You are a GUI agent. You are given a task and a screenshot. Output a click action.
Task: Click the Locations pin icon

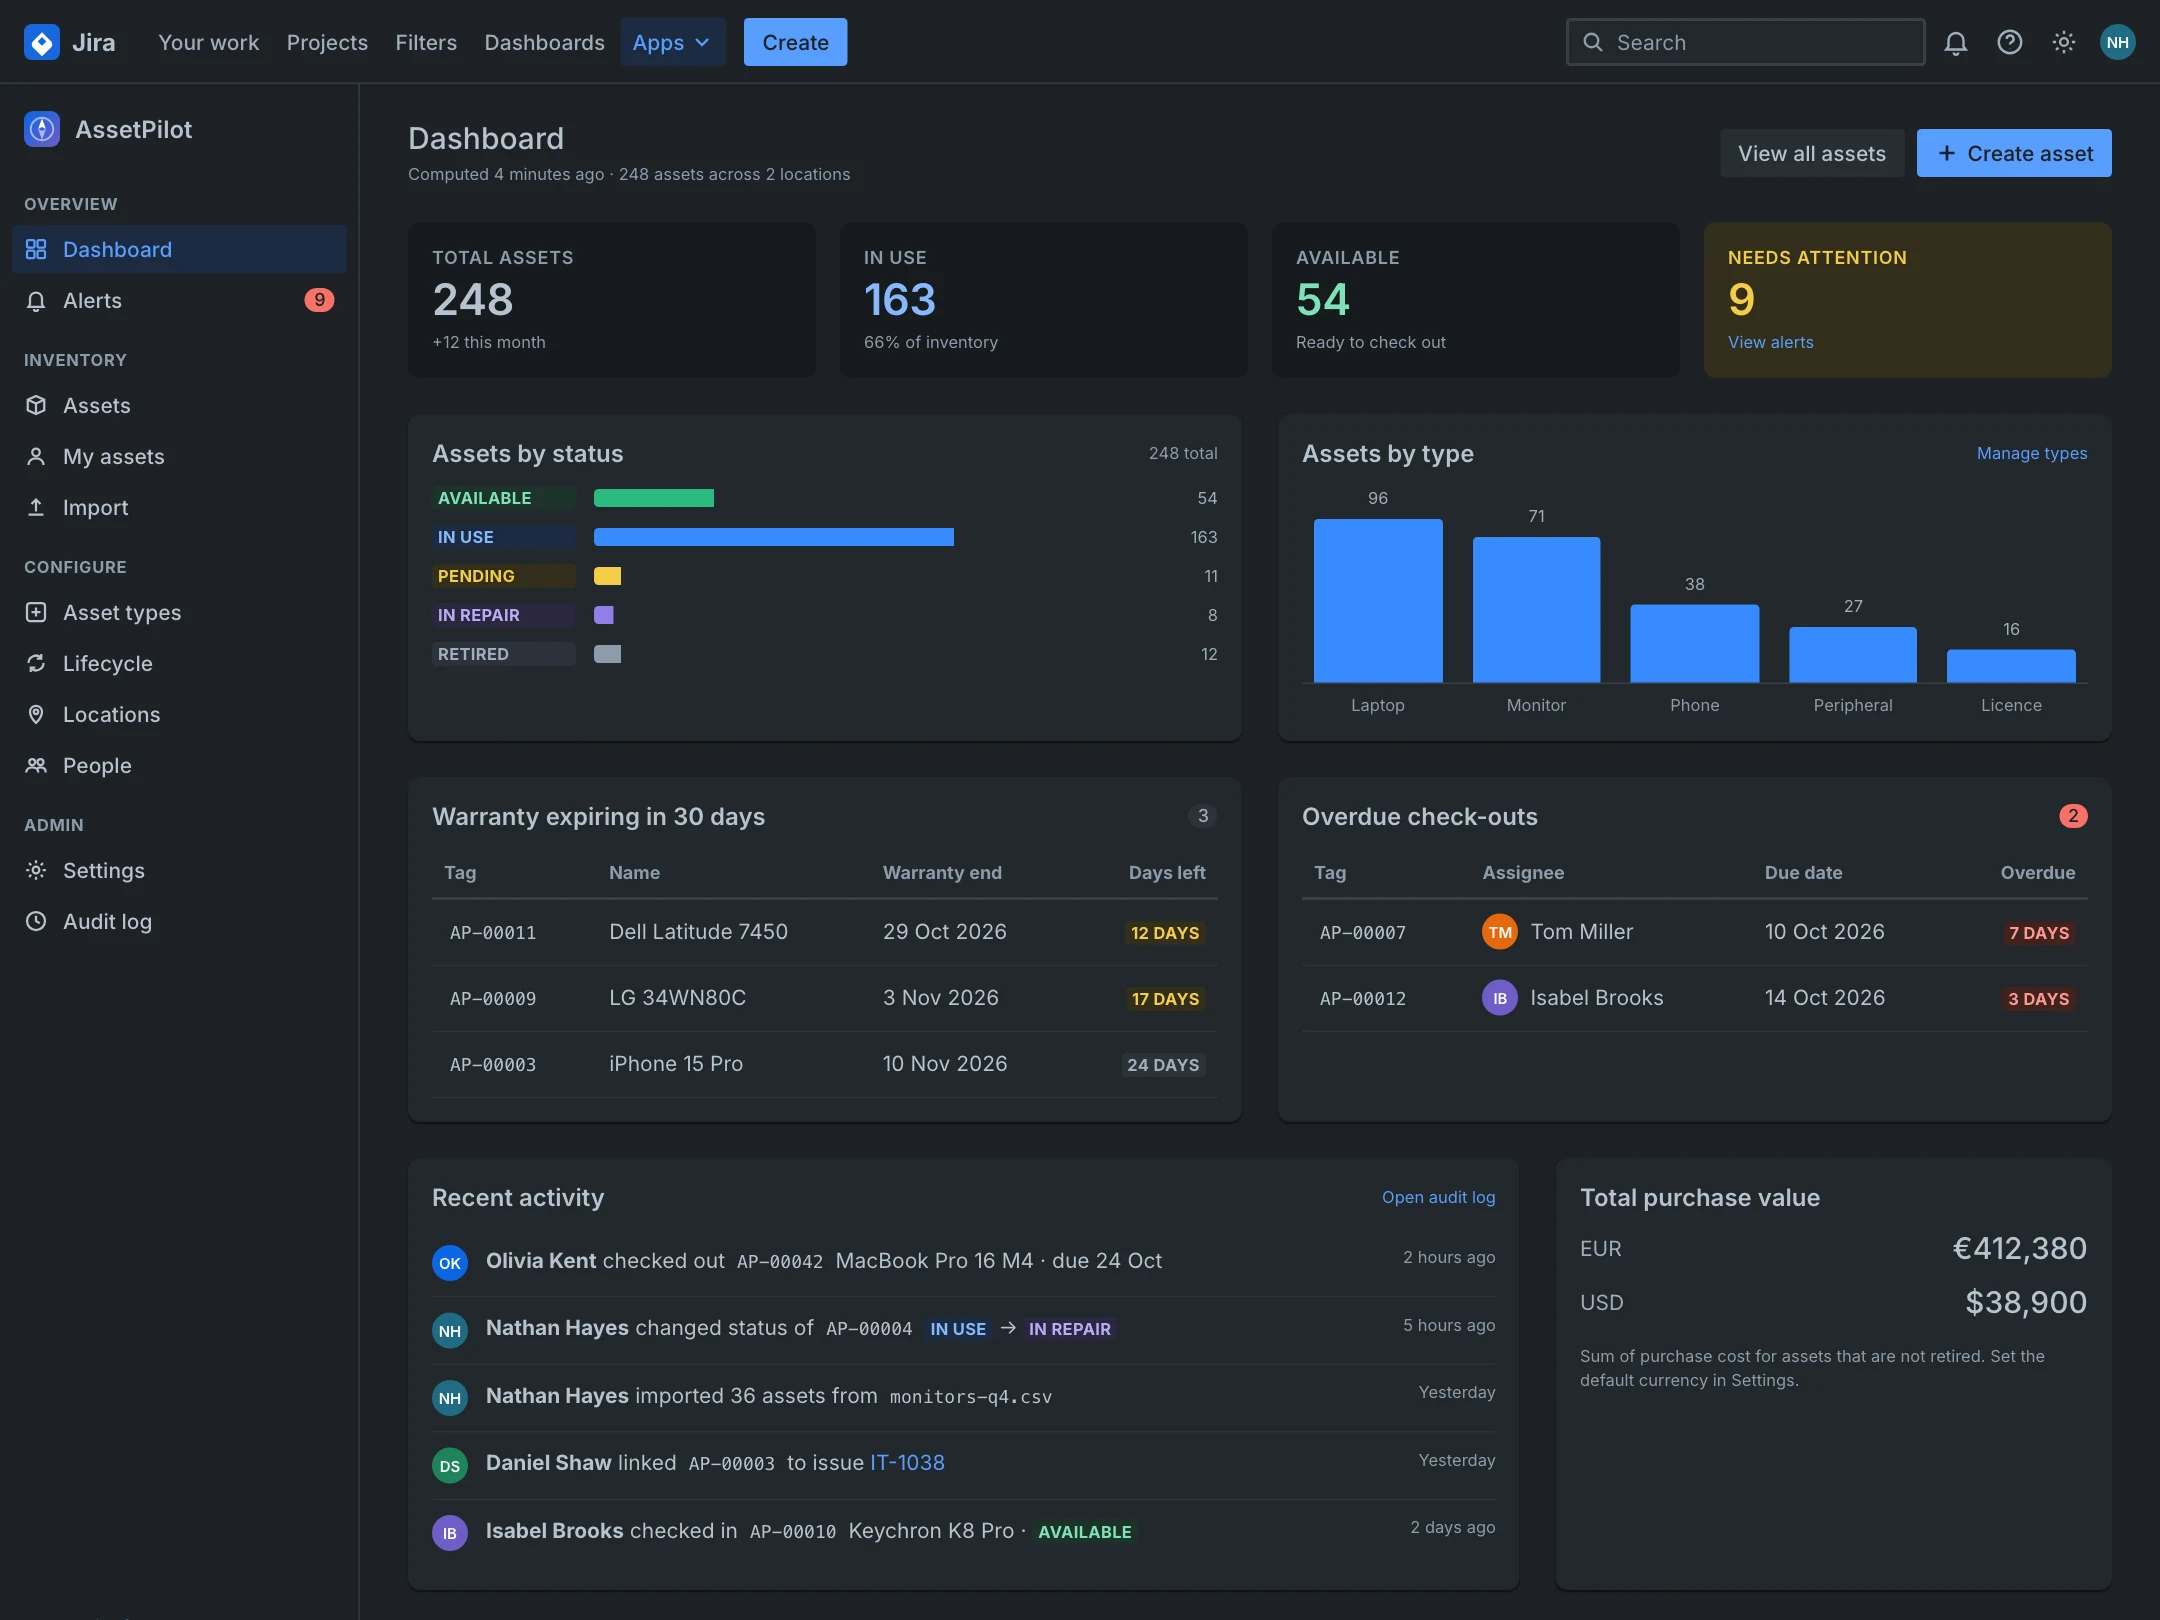pyautogui.click(x=36, y=714)
